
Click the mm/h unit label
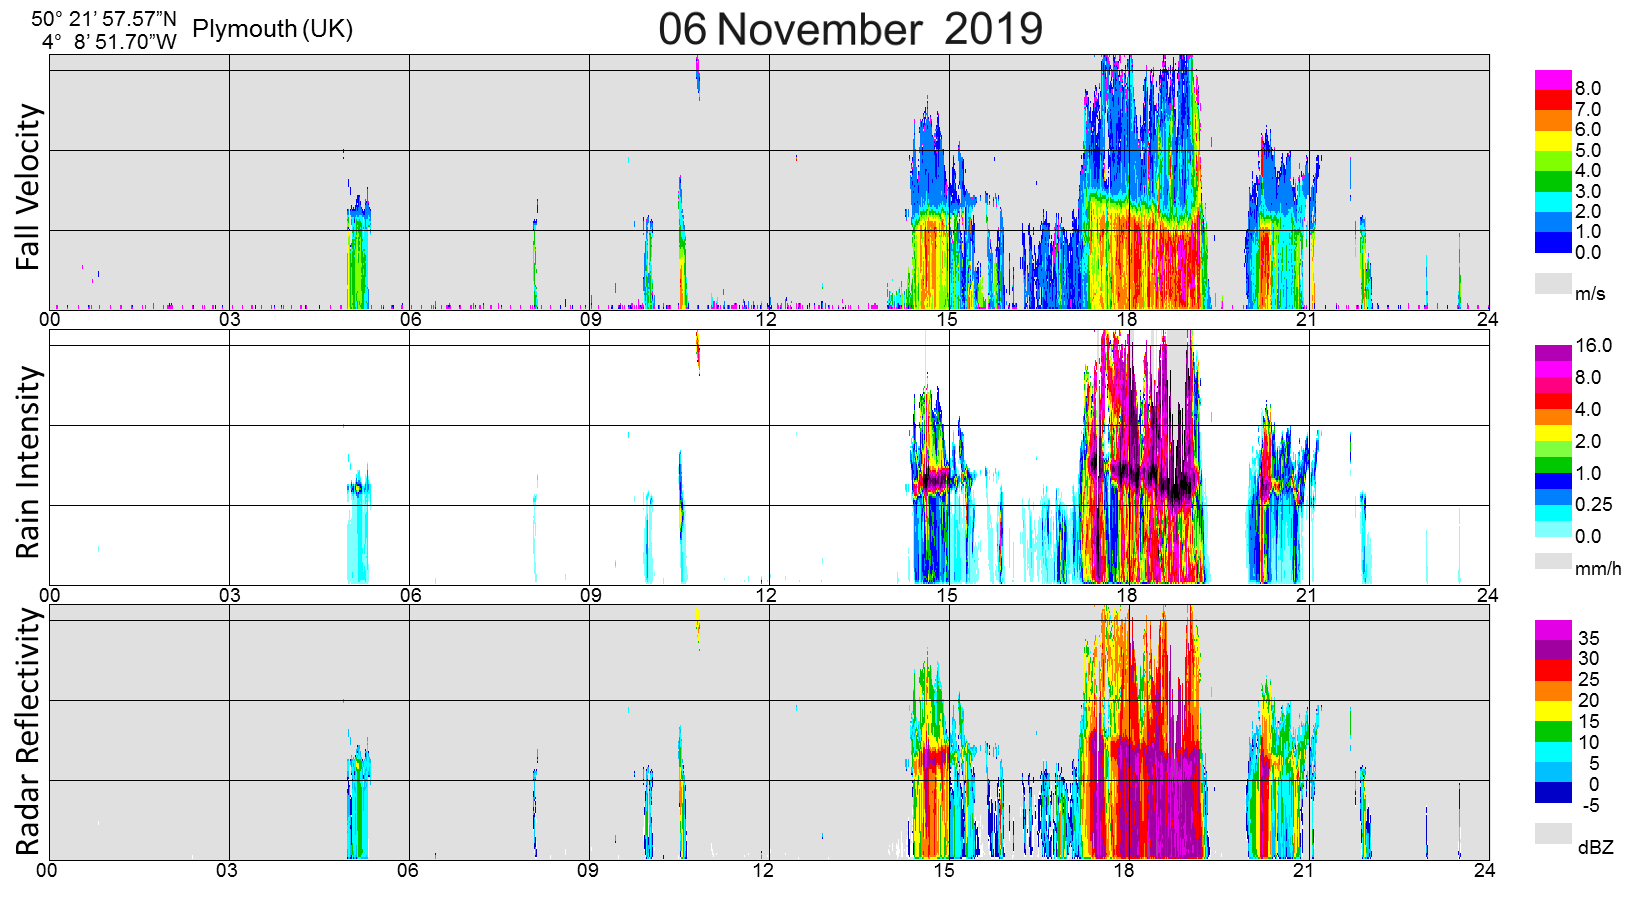[x=1598, y=568]
